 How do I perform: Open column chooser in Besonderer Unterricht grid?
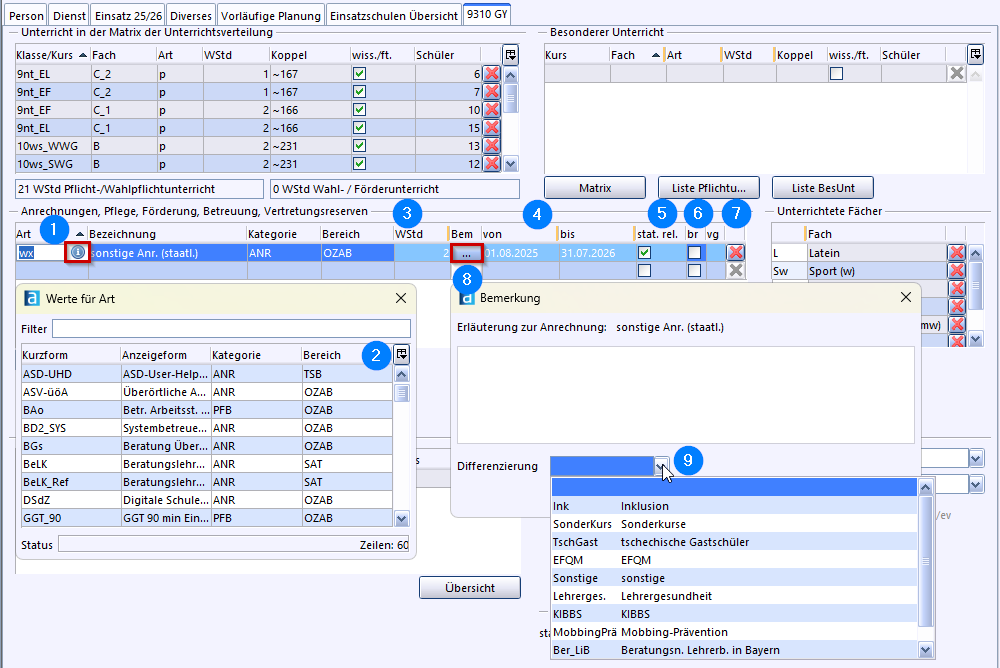(x=976, y=55)
